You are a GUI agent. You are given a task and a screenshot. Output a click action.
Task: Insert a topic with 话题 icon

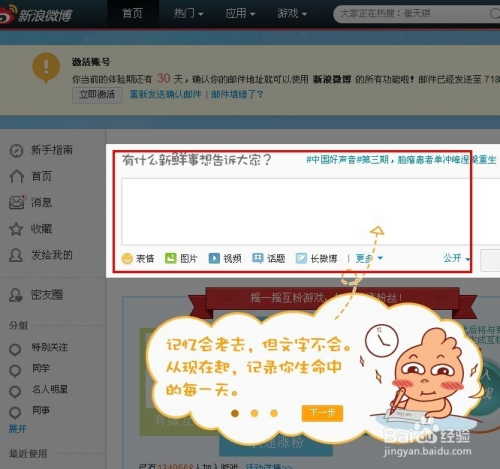(x=258, y=258)
